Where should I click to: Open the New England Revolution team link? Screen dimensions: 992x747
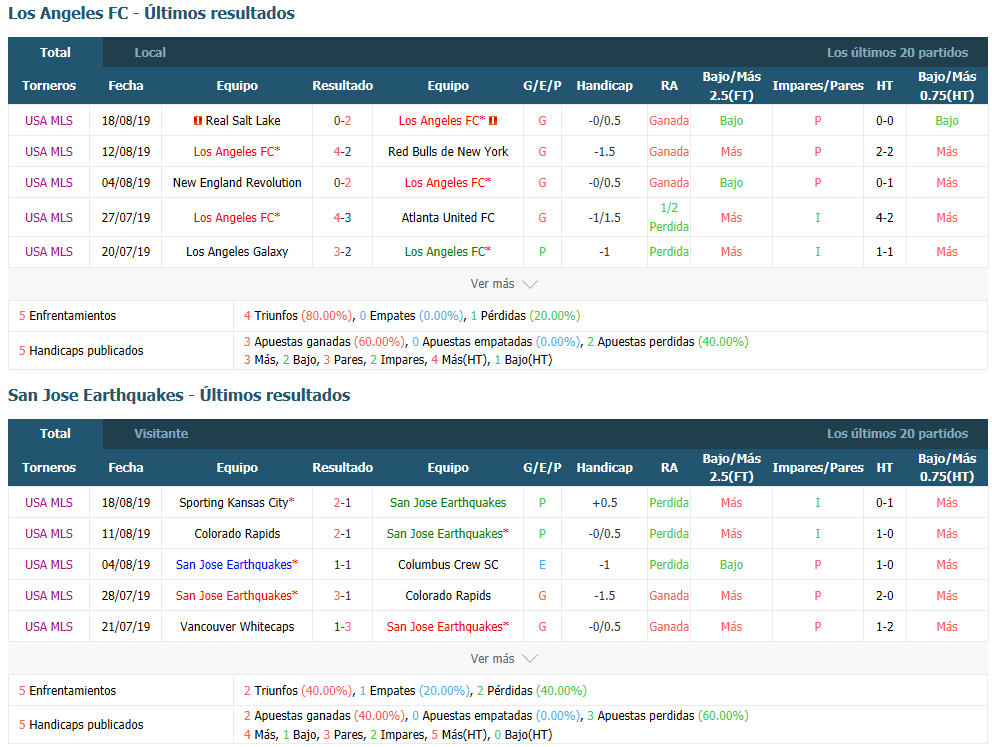tap(237, 183)
